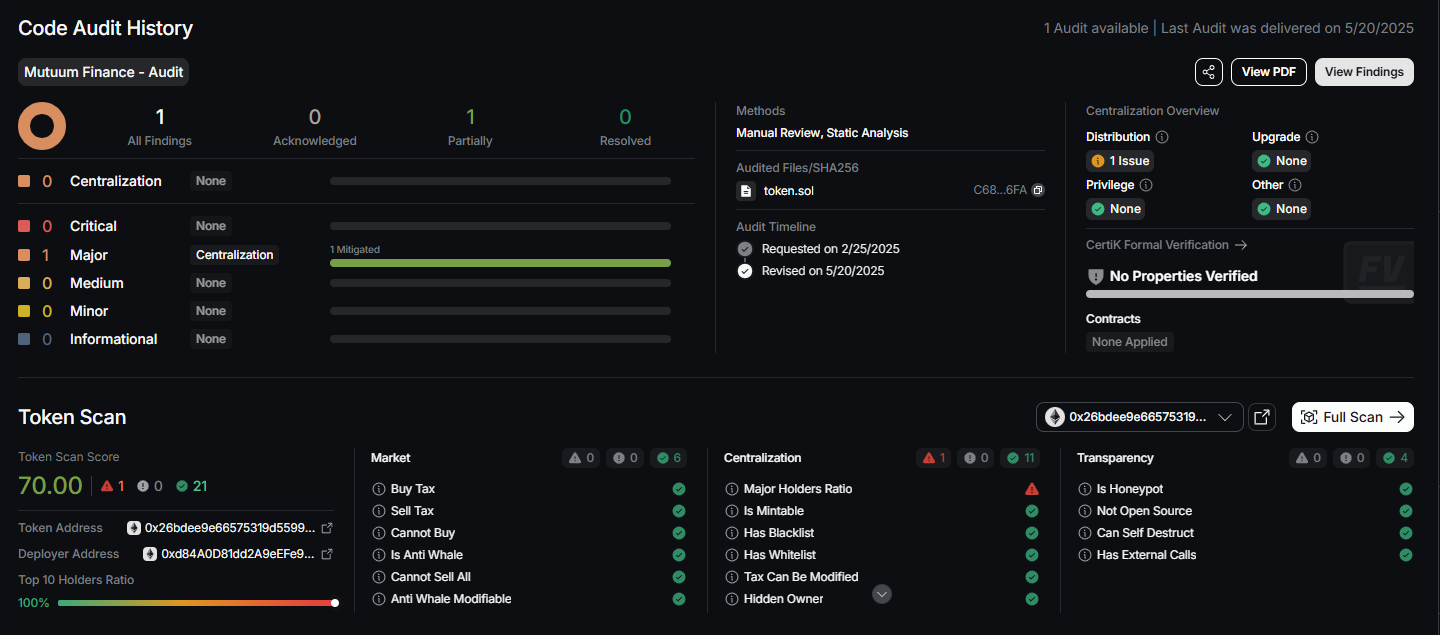Image resolution: width=1440 pixels, height=635 pixels.
Task: Show Tax Can Be Modified info icon
Action: 732,577
